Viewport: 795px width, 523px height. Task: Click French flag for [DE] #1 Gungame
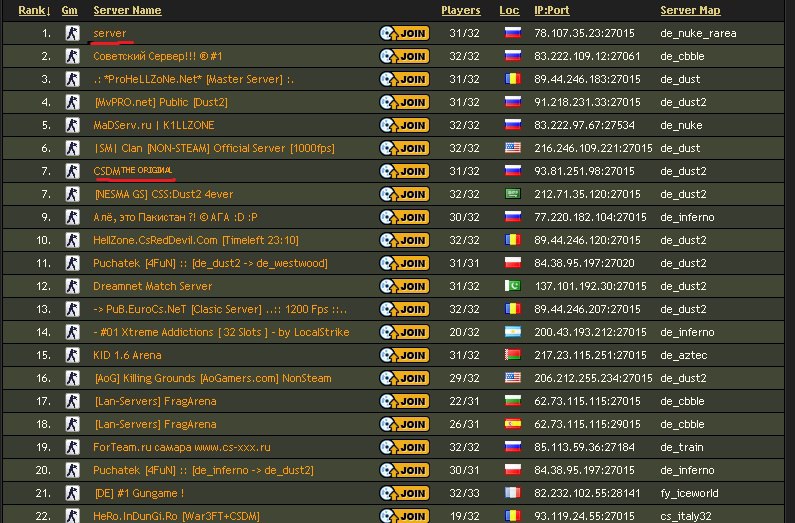point(513,493)
